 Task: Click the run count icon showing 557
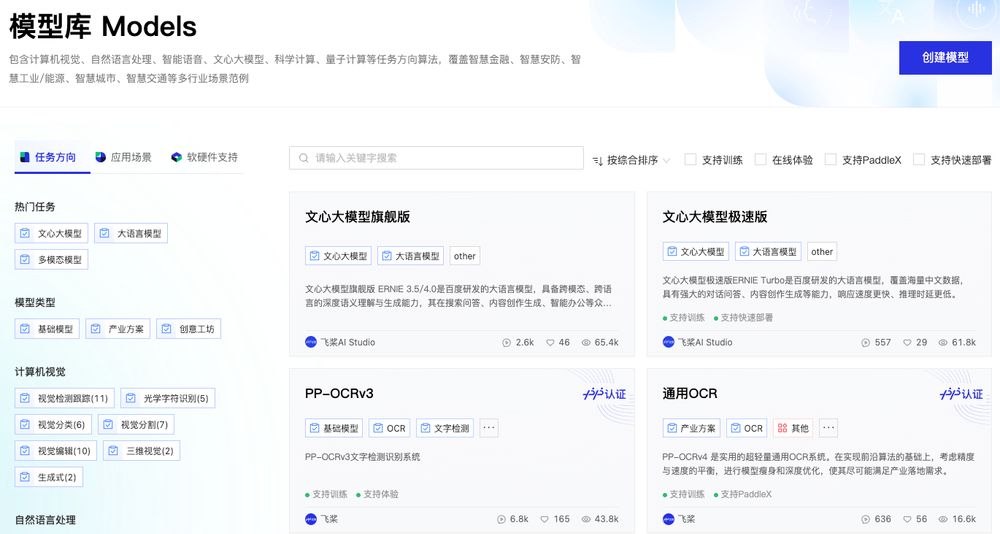click(865, 343)
